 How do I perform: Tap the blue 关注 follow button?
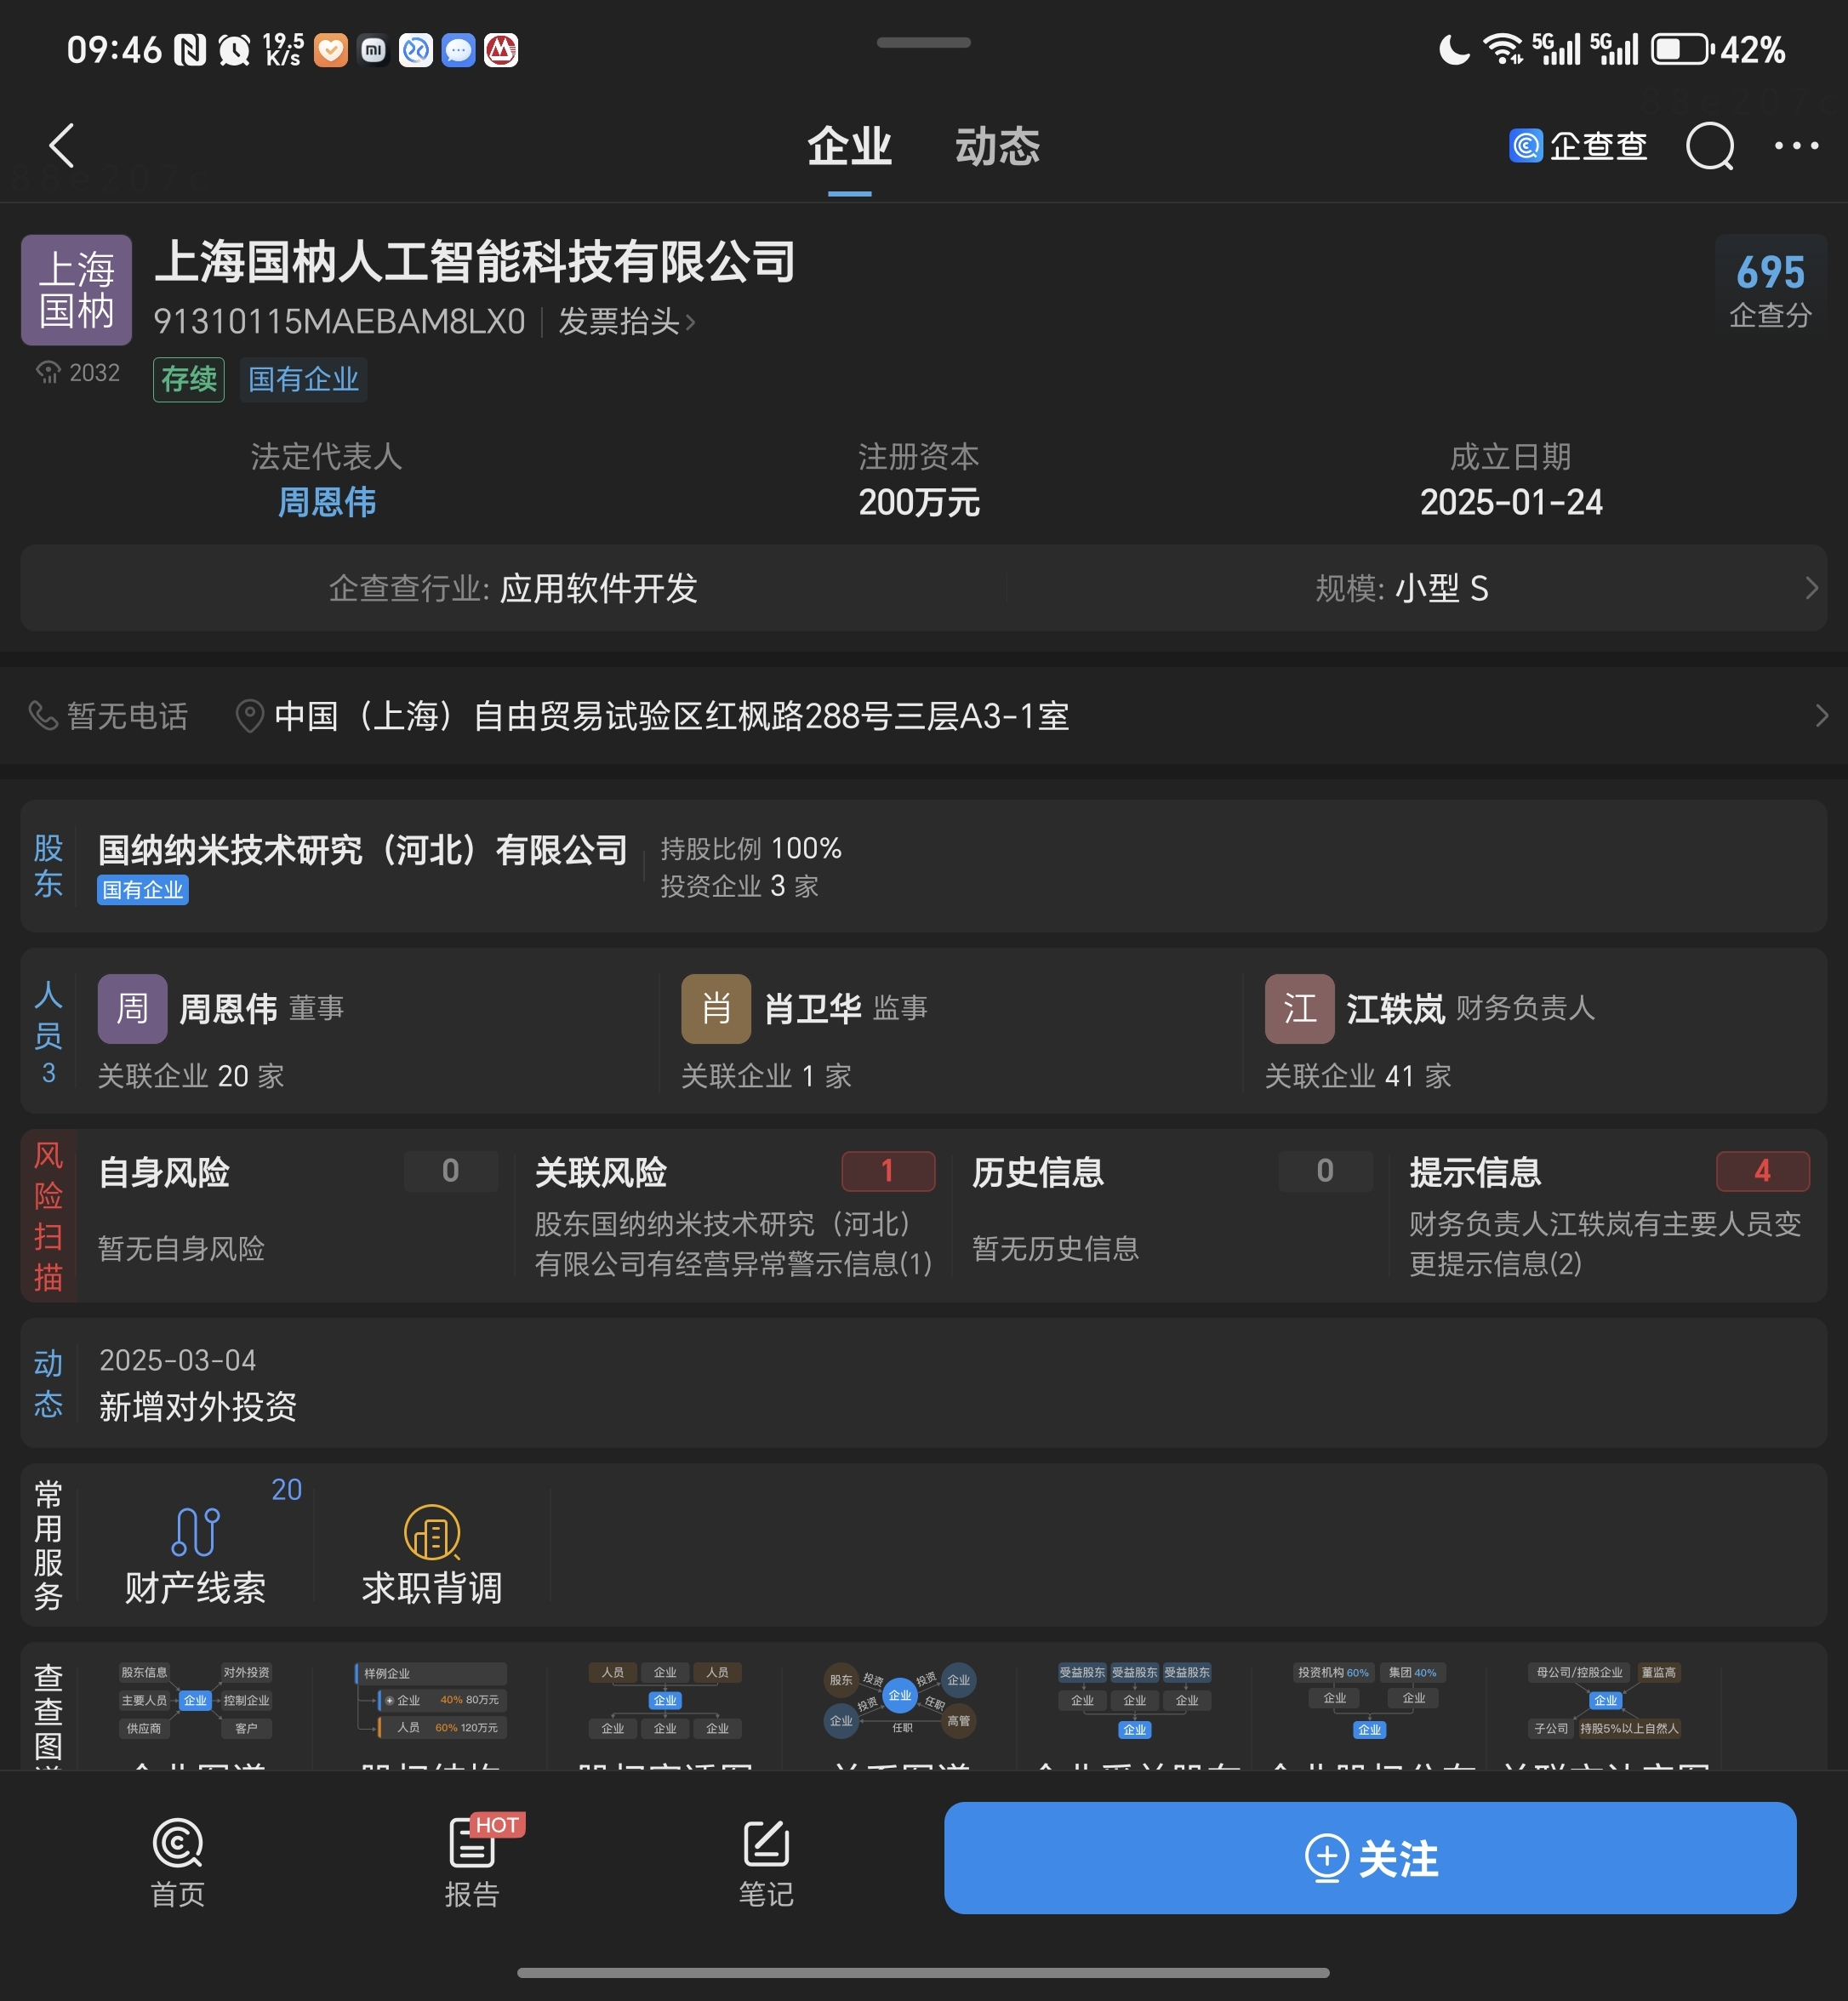[x=1369, y=1858]
